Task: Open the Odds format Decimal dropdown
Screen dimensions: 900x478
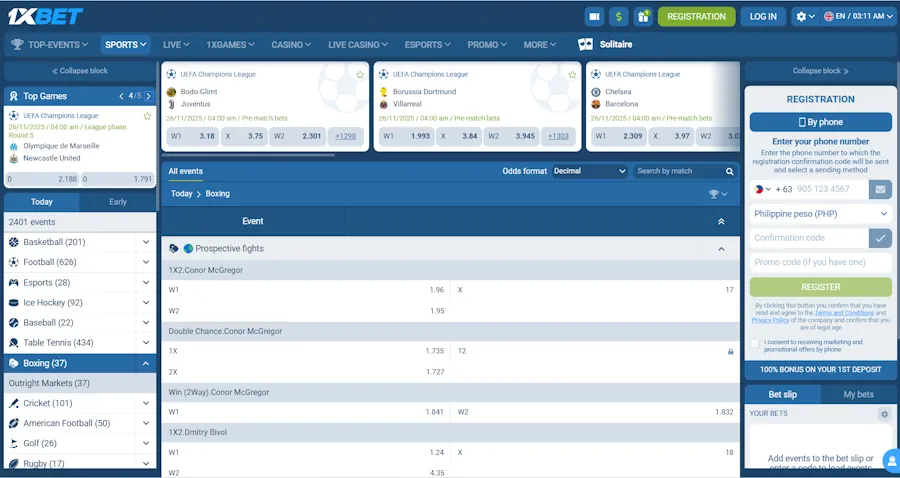Action: point(589,171)
